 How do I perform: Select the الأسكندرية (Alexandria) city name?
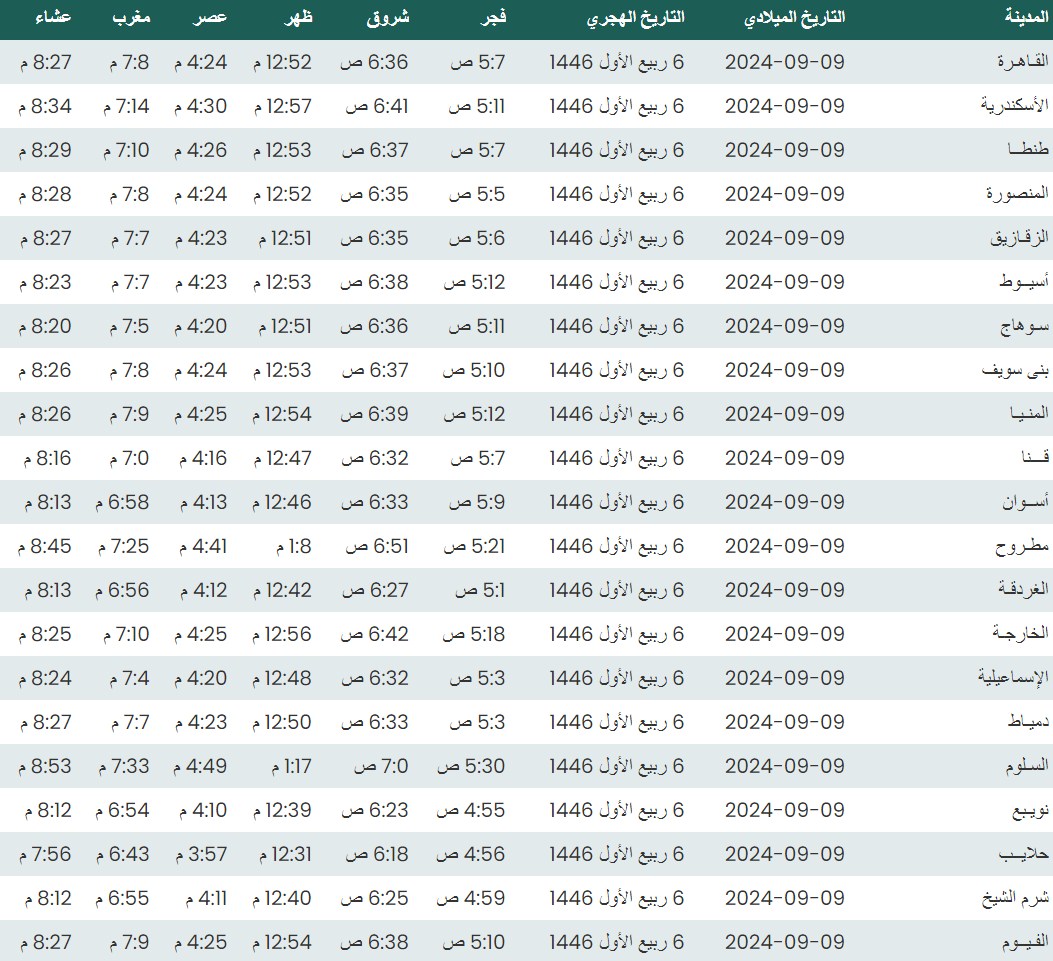[1011, 106]
